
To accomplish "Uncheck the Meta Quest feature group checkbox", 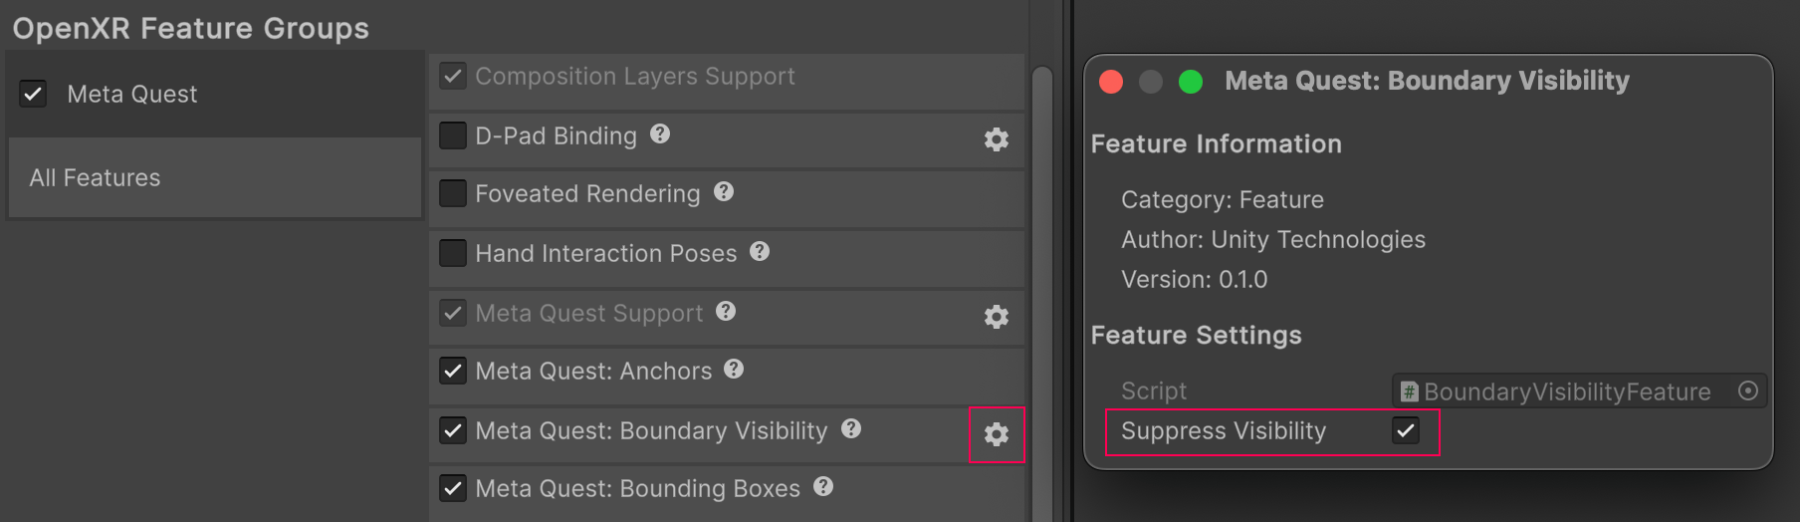I will [x=33, y=94].
